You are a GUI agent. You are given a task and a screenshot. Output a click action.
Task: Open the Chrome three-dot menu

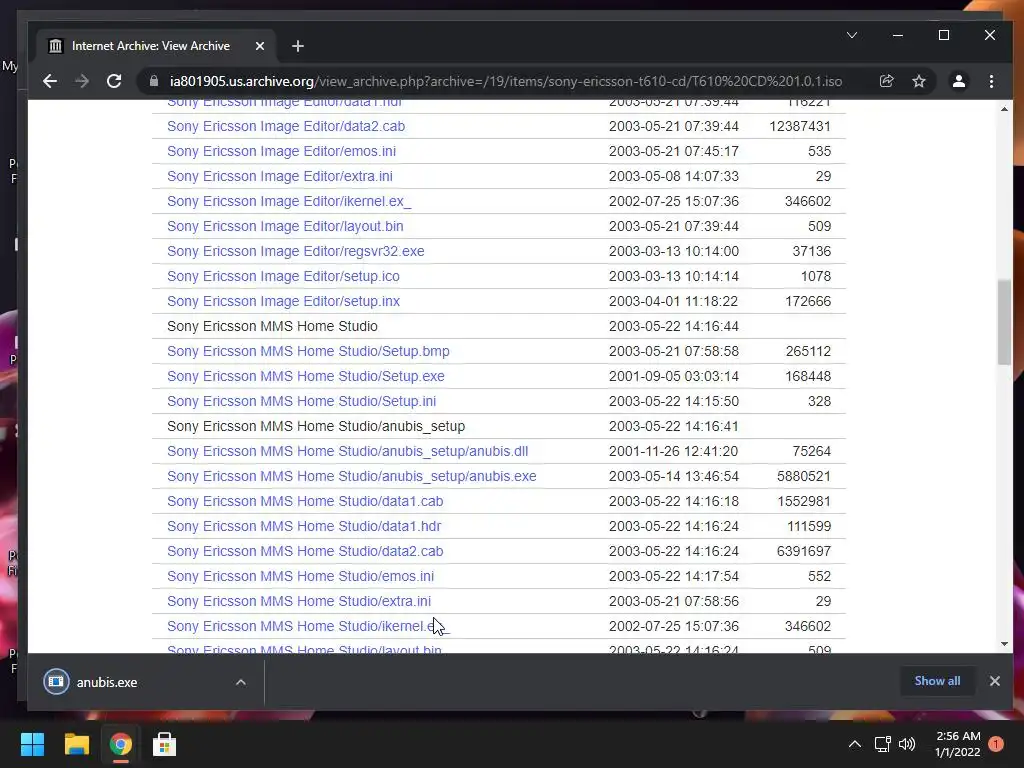pyautogui.click(x=991, y=81)
